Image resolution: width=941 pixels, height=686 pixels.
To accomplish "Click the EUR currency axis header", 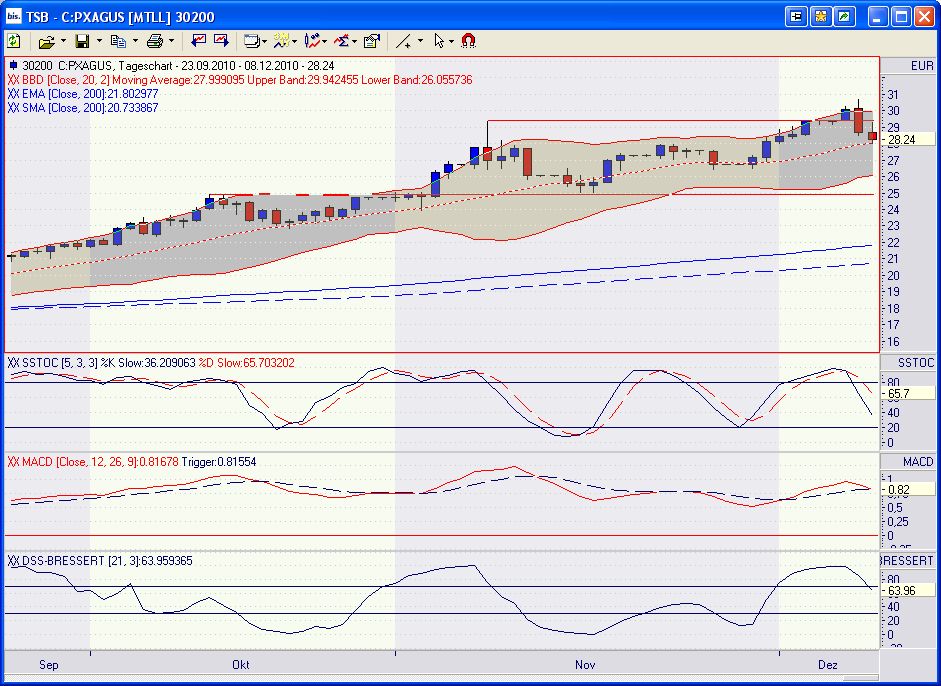I will pos(922,65).
